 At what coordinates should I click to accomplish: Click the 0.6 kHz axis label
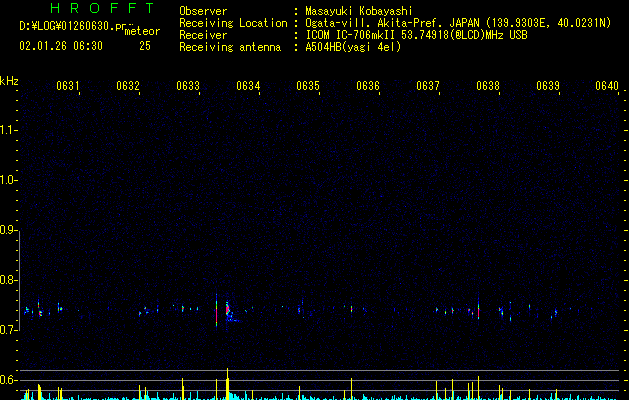8,380
